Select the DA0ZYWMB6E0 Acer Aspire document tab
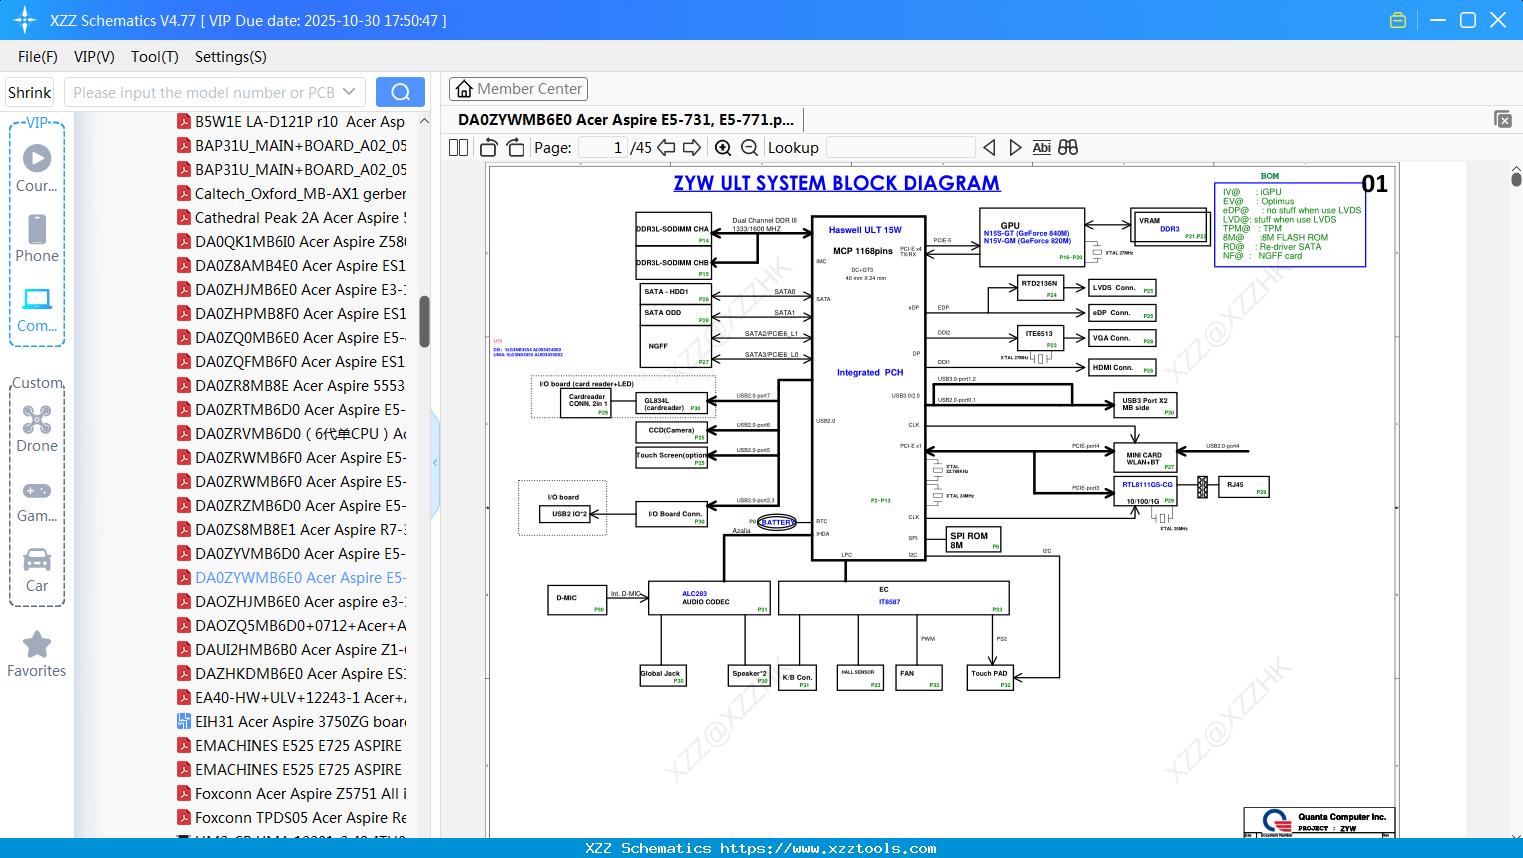The height and width of the screenshot is (858, 1523). click(x=626, y=119)
